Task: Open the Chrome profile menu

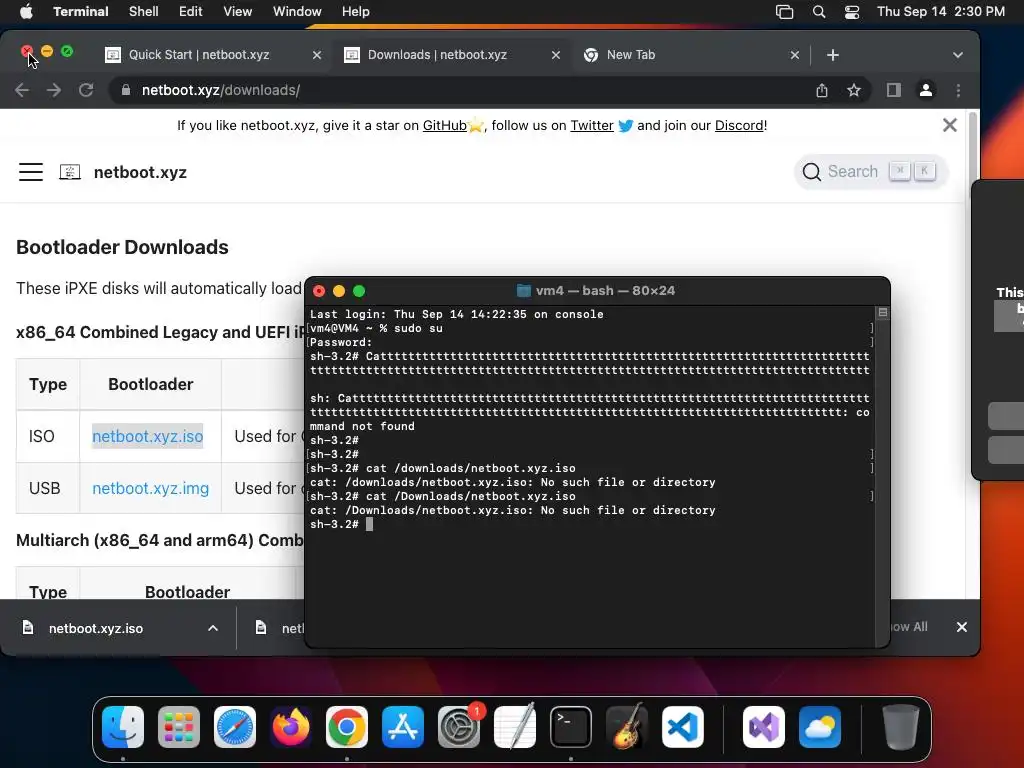Action: (926, 90)
